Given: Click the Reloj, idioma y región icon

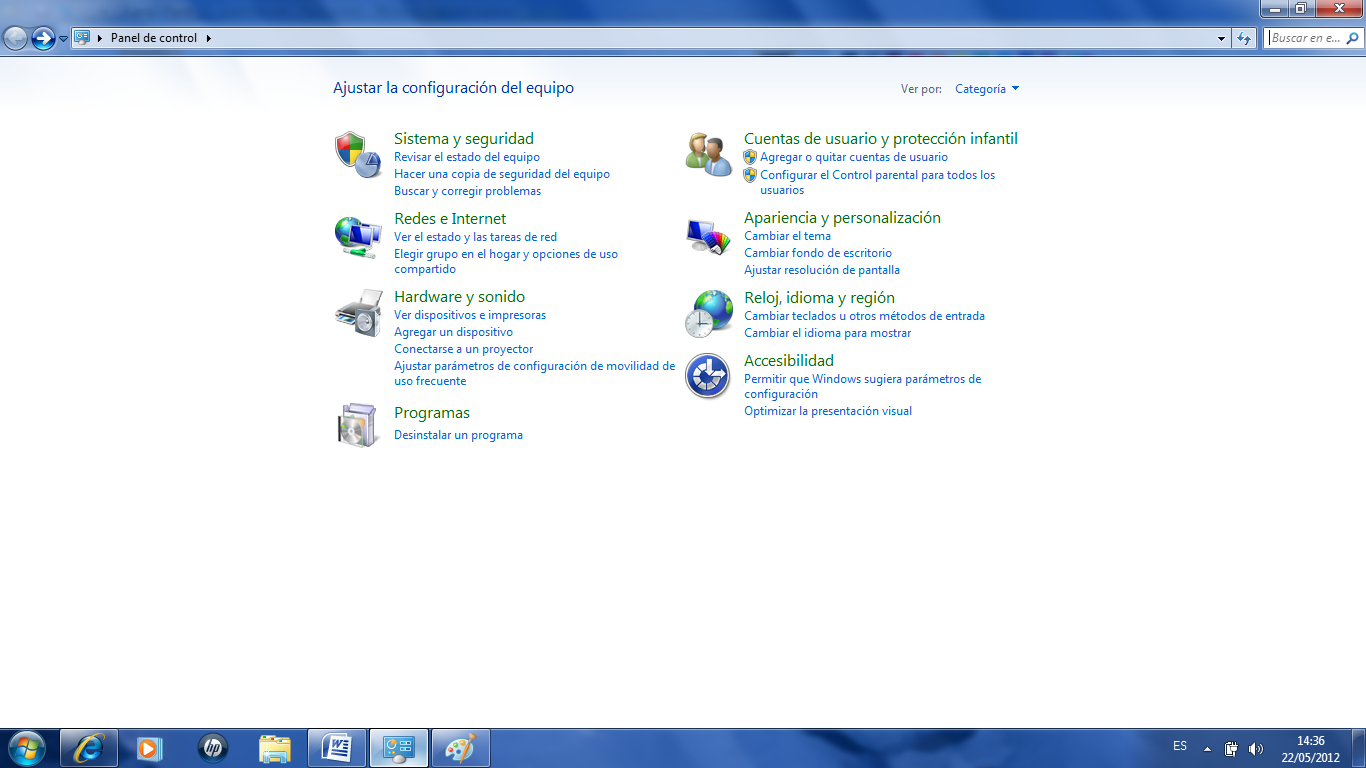Looking at the screenshot, I should 708,314.
